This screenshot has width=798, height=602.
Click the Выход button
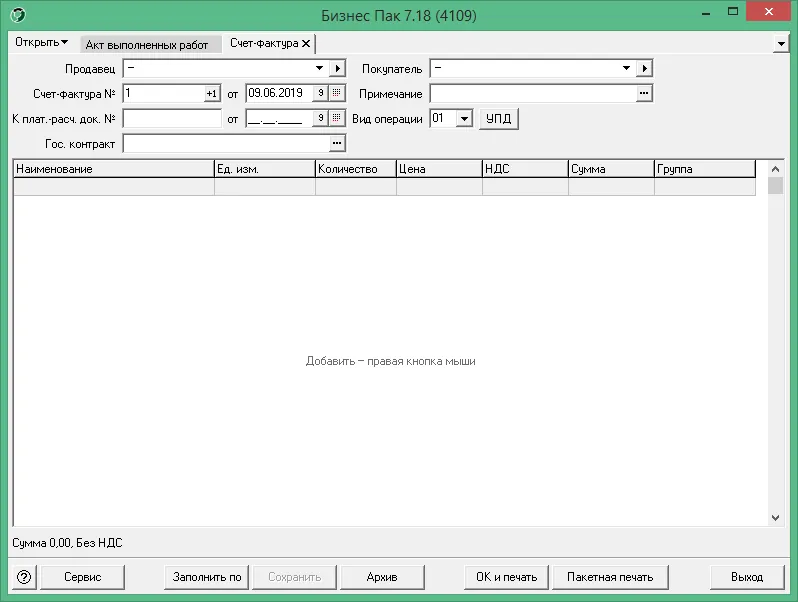tap(747, 577)
